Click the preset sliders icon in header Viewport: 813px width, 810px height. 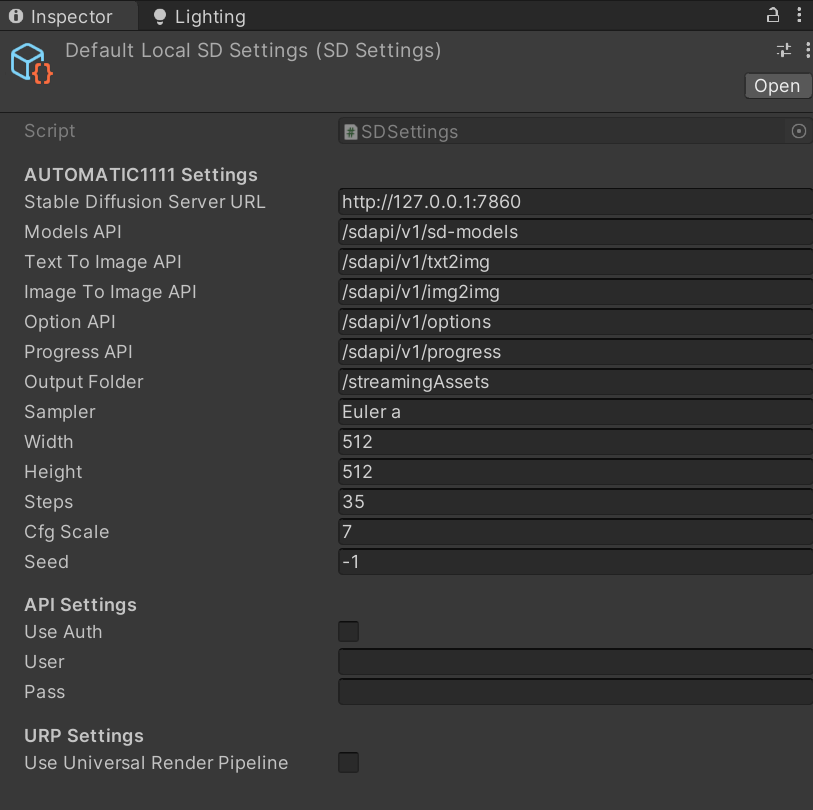click(783, 50)
